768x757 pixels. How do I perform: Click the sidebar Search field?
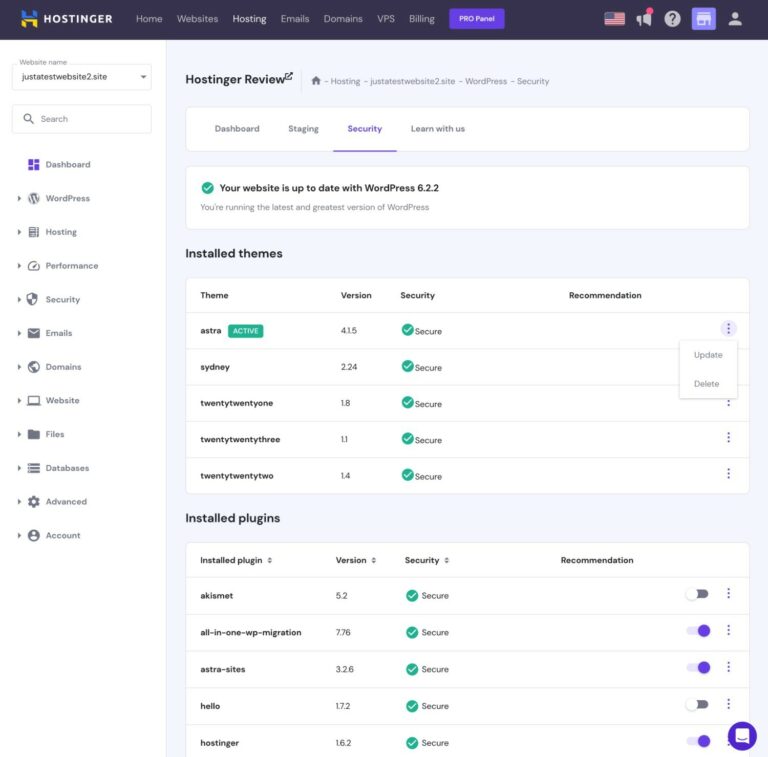pos(82,119)
